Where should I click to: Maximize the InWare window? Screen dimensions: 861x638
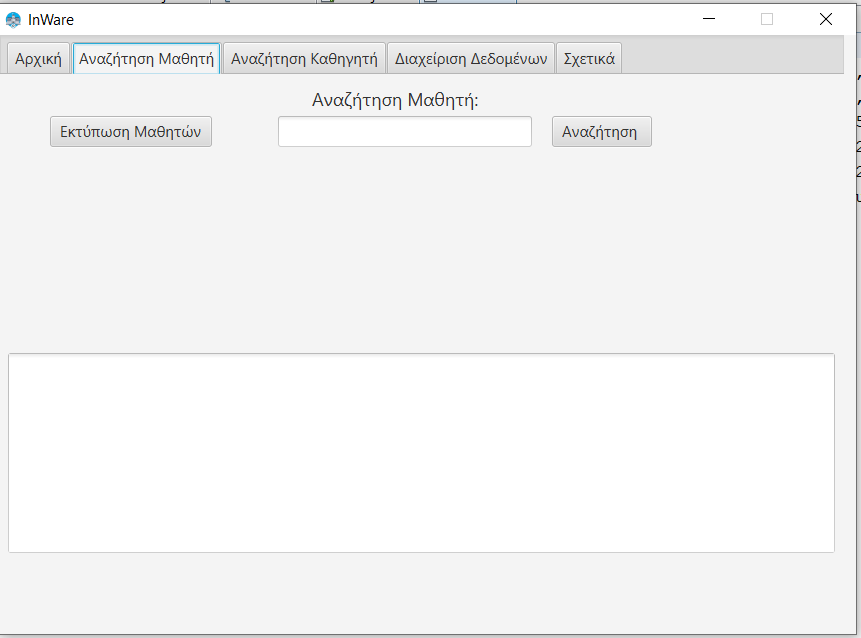click(x=766, y=19)
